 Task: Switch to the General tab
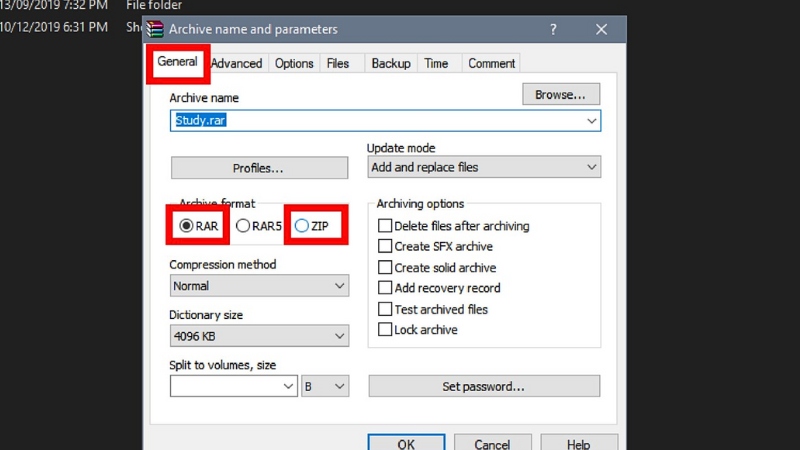tap(177, 62)
